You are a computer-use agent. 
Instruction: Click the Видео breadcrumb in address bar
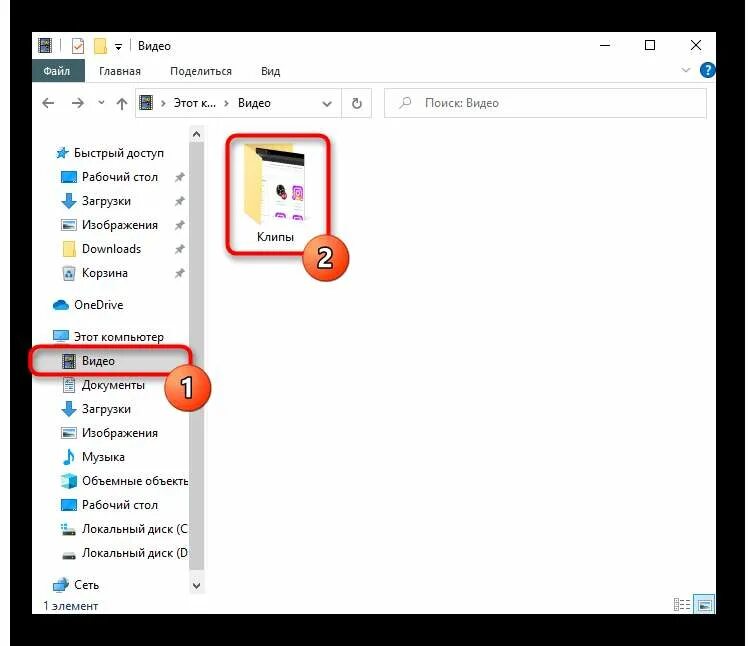tap(254, 103)
